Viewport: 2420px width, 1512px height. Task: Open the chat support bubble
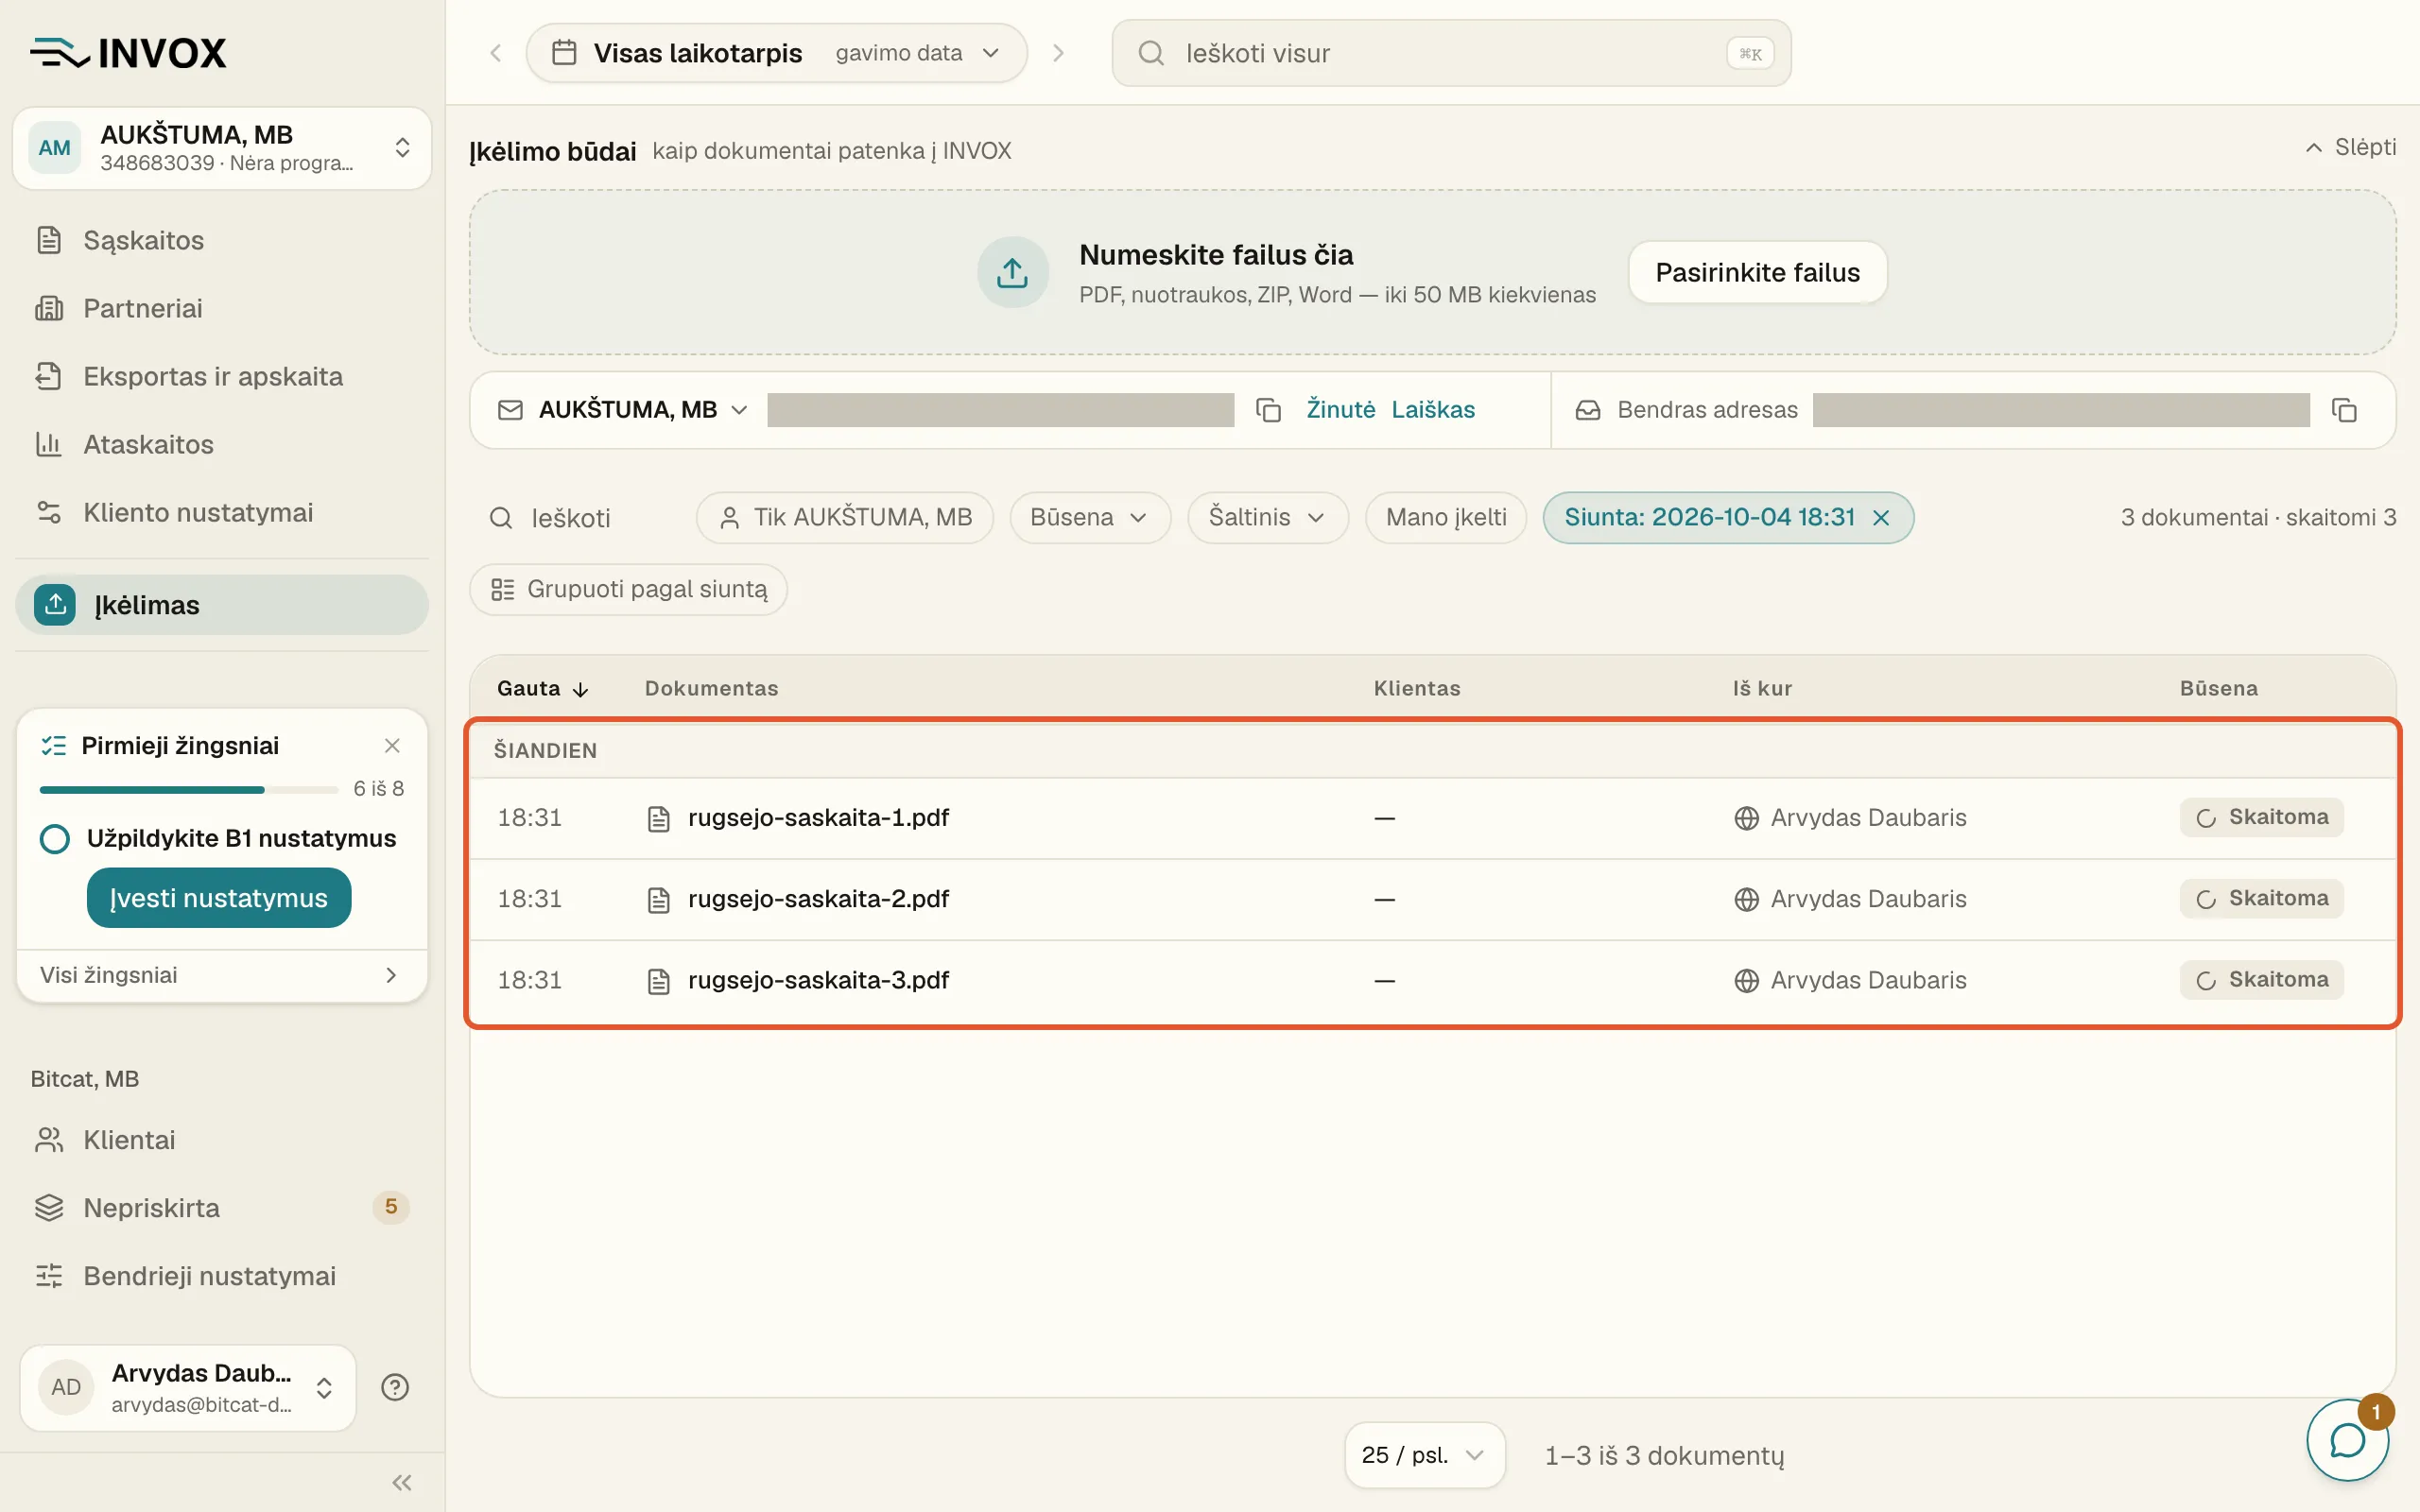tap(2347, 1441)
